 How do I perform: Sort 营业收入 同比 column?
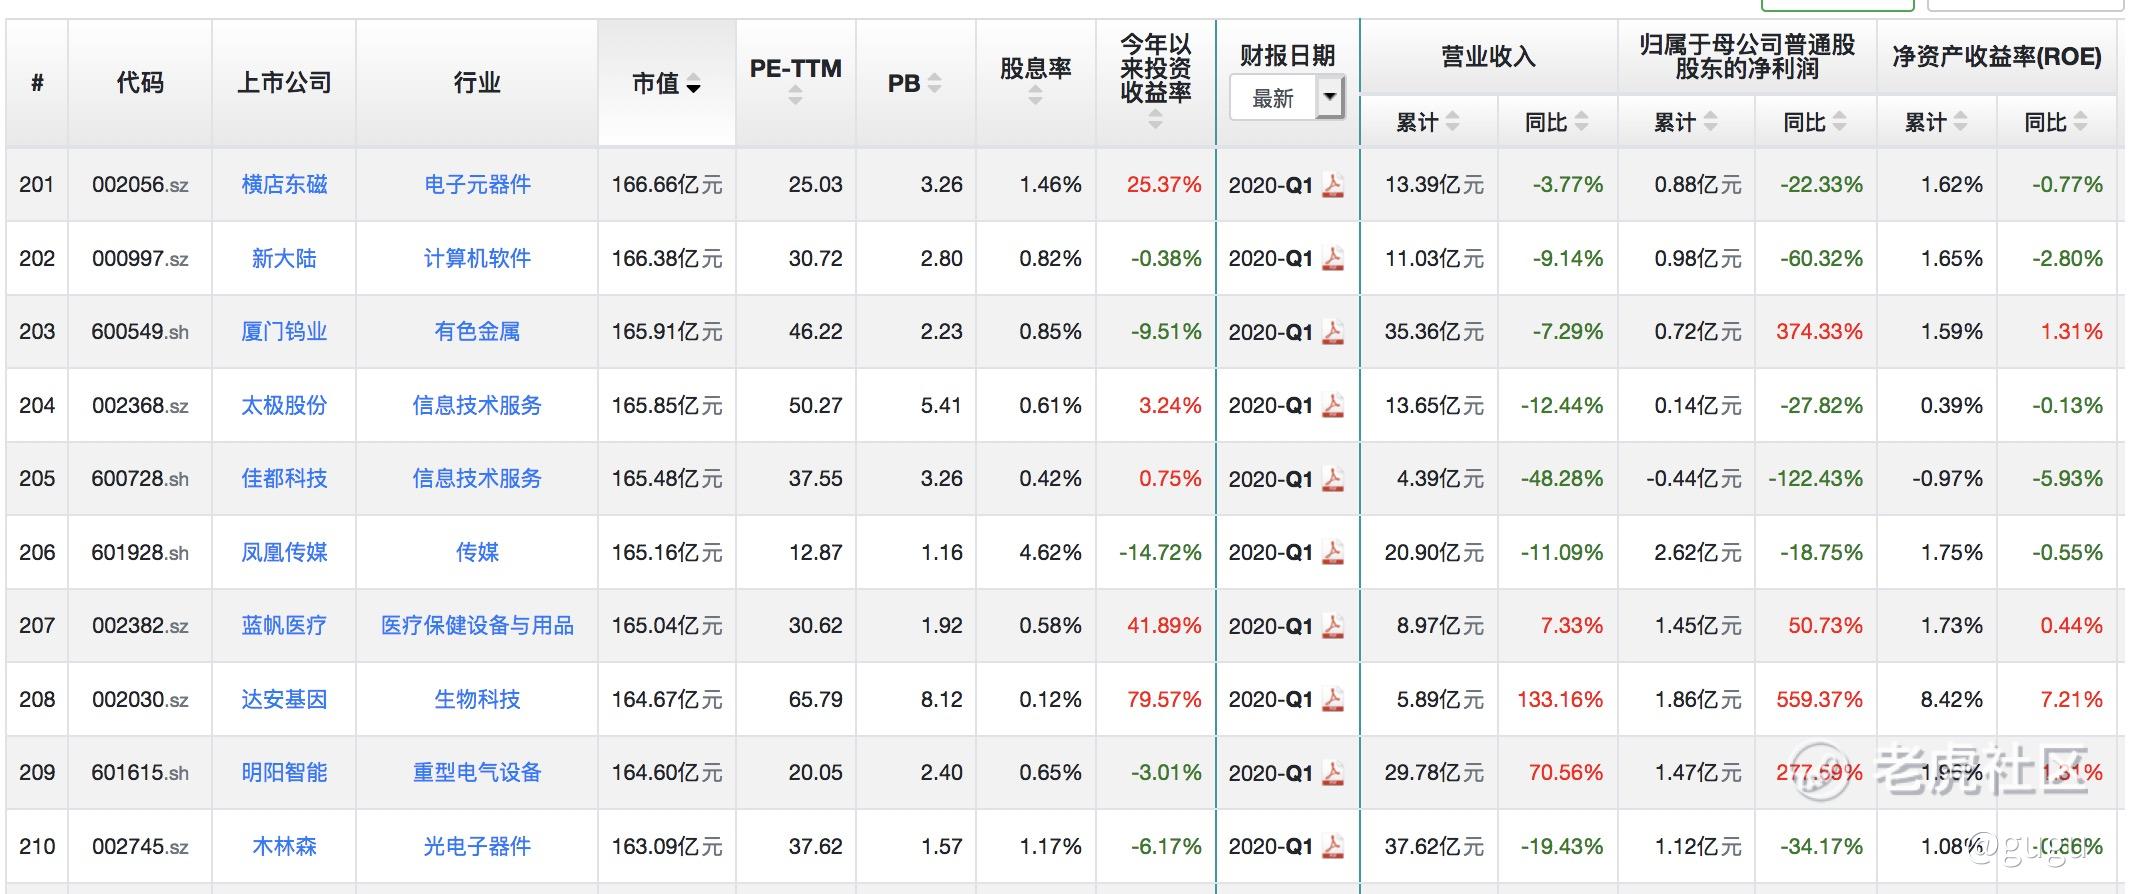click(x=1581, y=122)
